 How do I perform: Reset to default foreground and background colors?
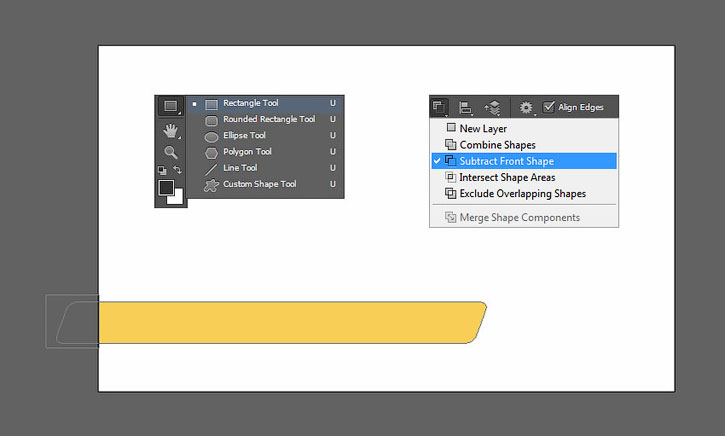tap(162, 170)
